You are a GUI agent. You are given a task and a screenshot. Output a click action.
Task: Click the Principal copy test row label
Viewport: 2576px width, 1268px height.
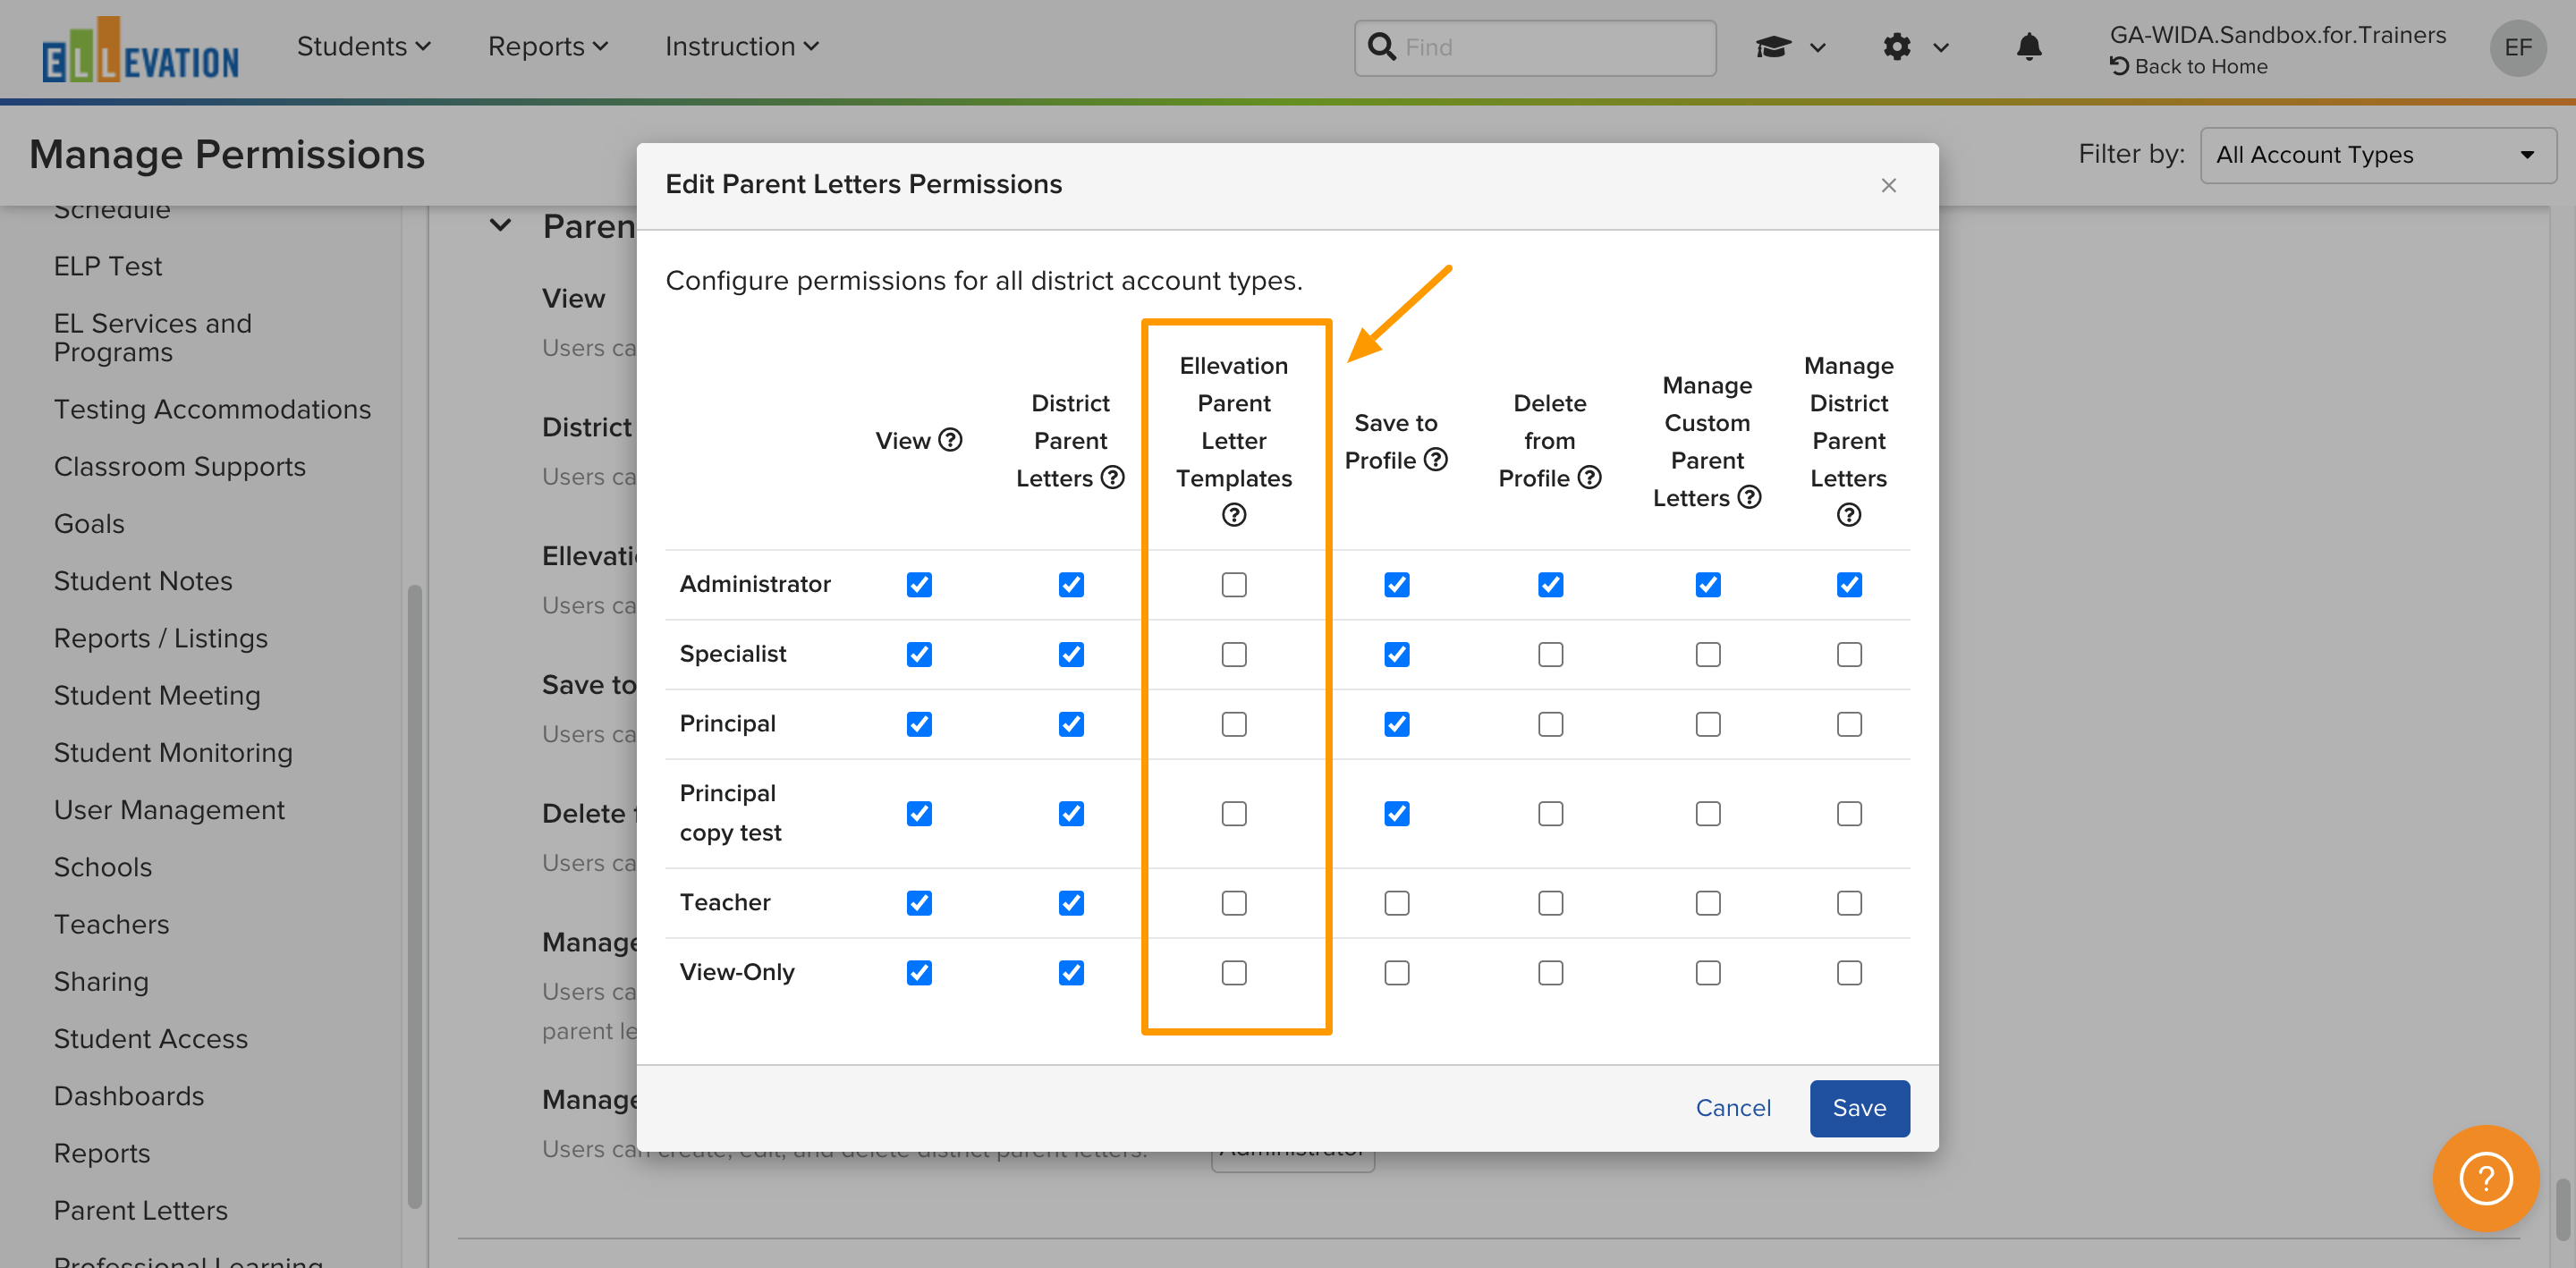730,813
